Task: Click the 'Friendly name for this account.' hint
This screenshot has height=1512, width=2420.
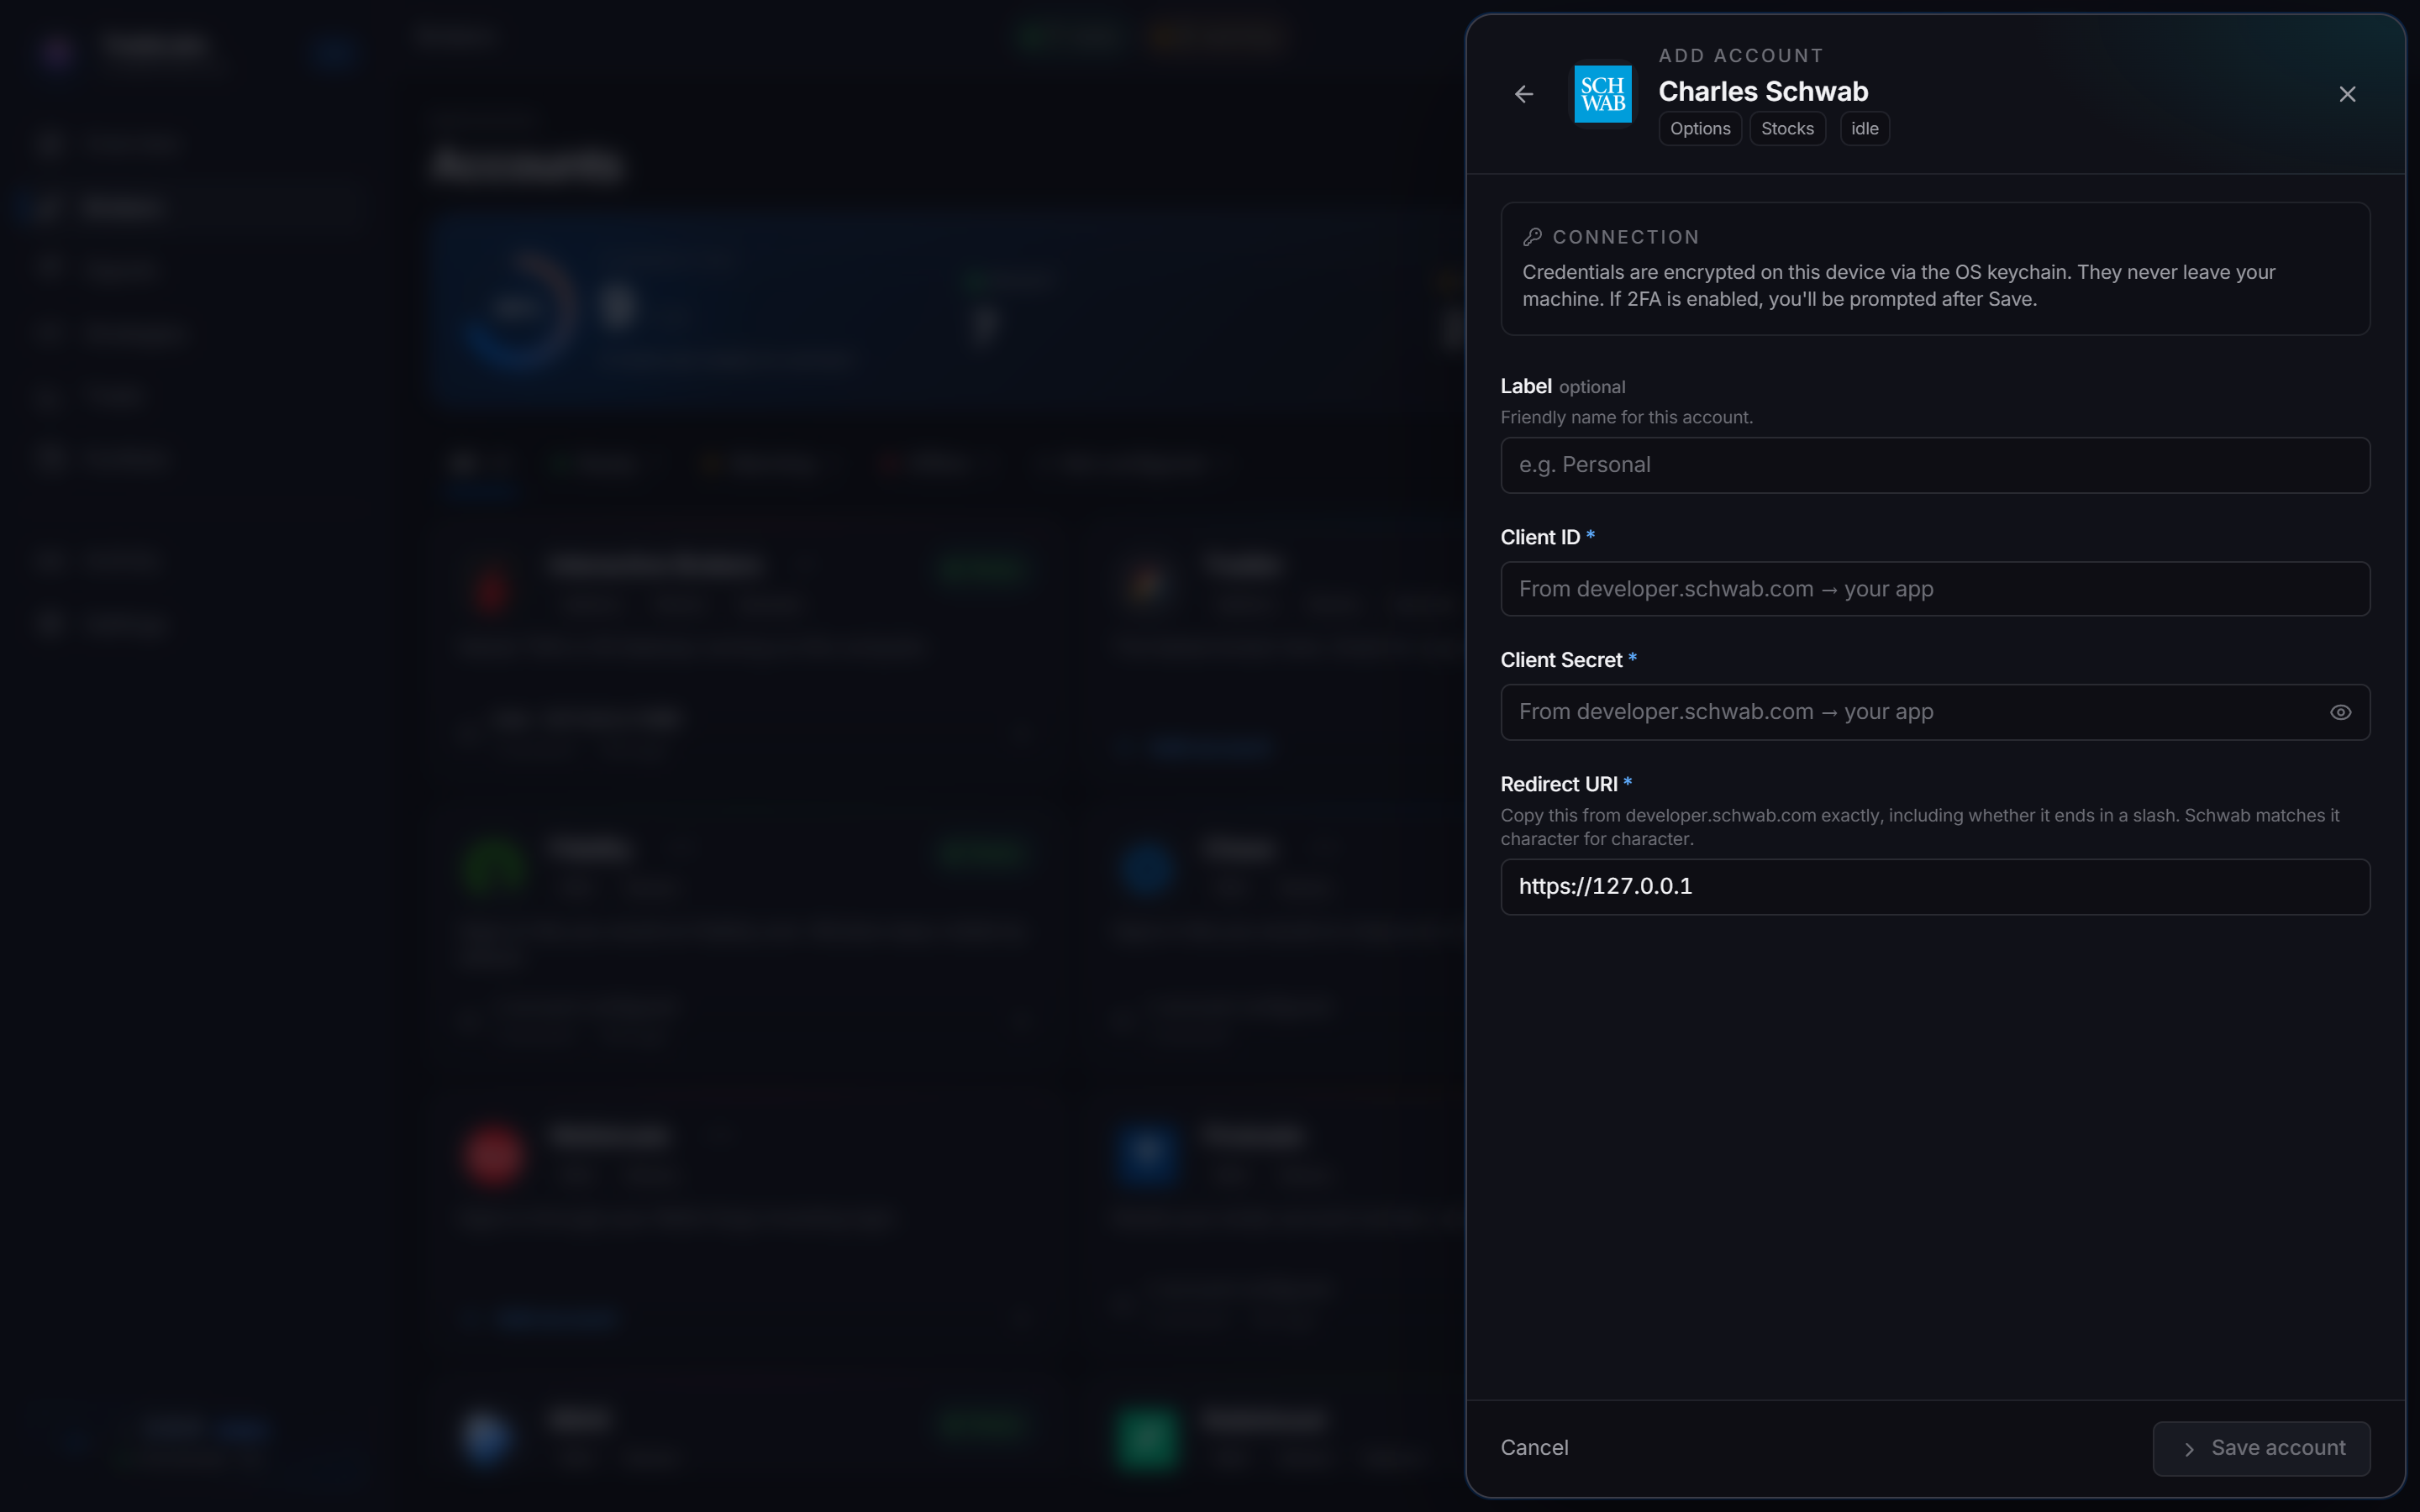Action: click(1626, 418)
